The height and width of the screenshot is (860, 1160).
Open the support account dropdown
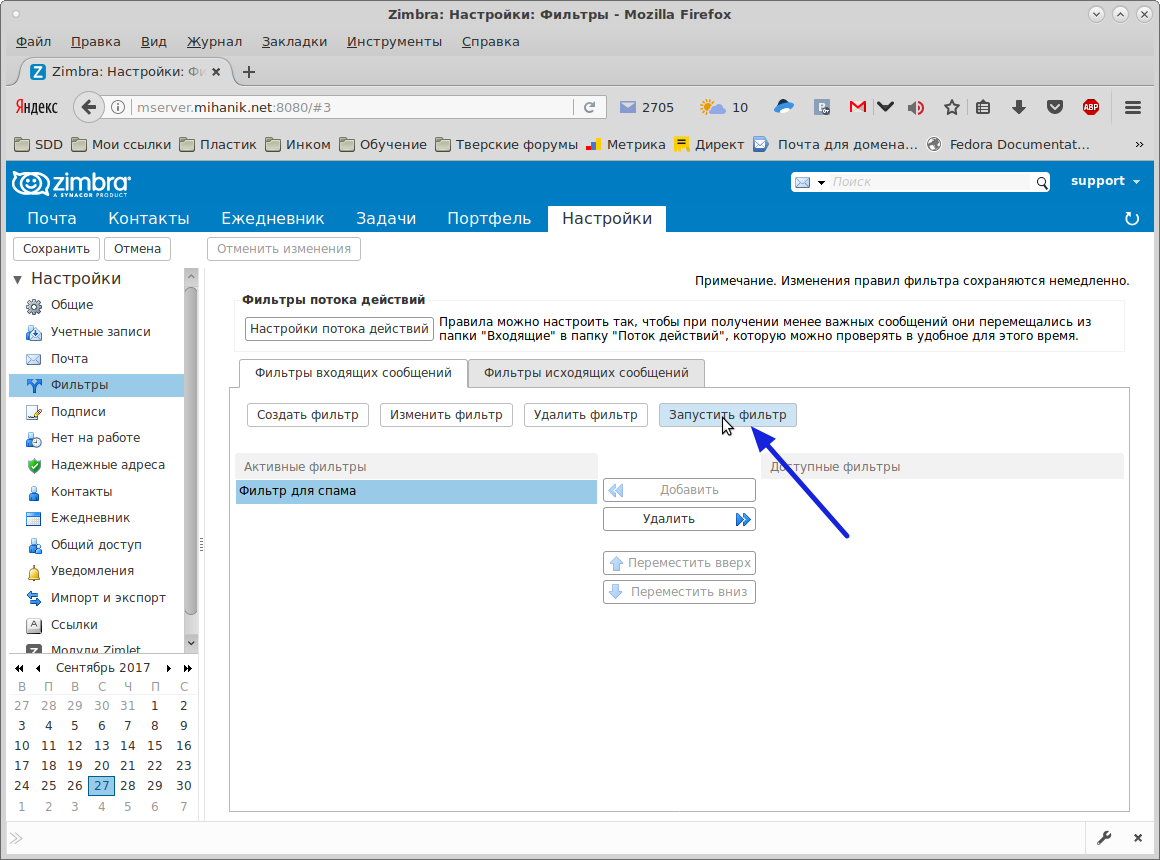[1105, 181]
